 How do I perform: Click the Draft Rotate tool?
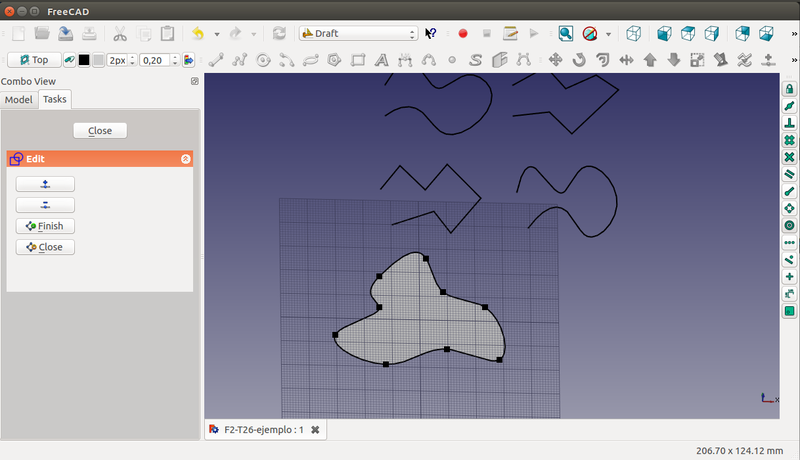(579, 60)
